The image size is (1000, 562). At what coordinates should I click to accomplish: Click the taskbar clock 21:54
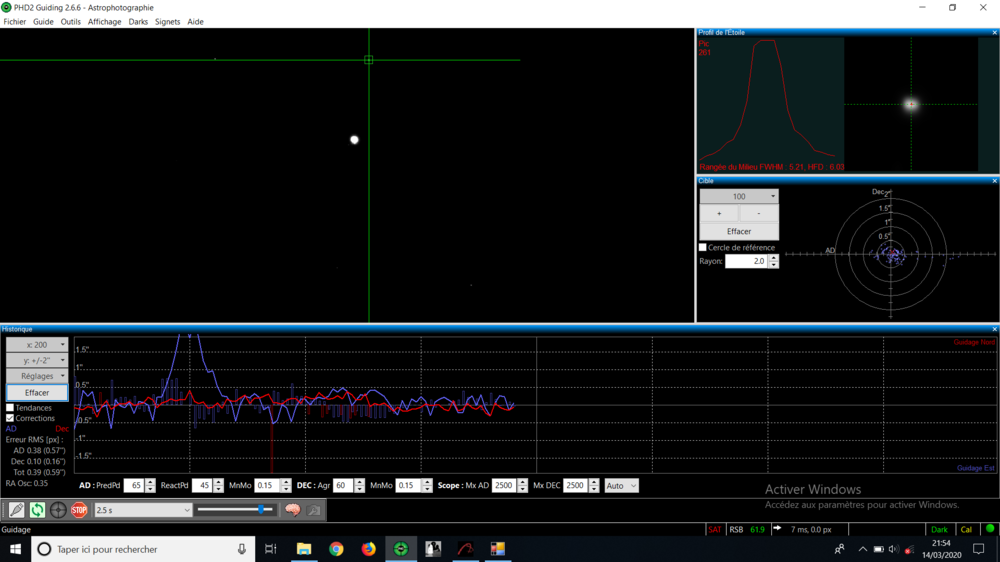tap(941, 544)
